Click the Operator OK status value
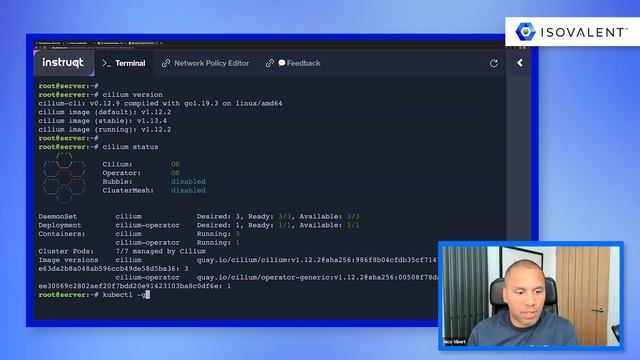 pos(176,173)
